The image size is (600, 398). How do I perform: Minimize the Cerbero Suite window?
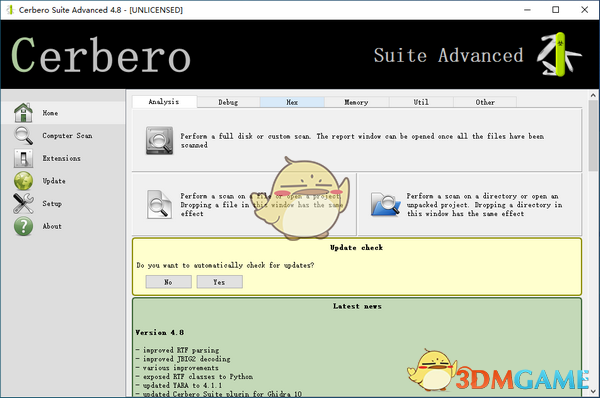click(x=527, y=10)
